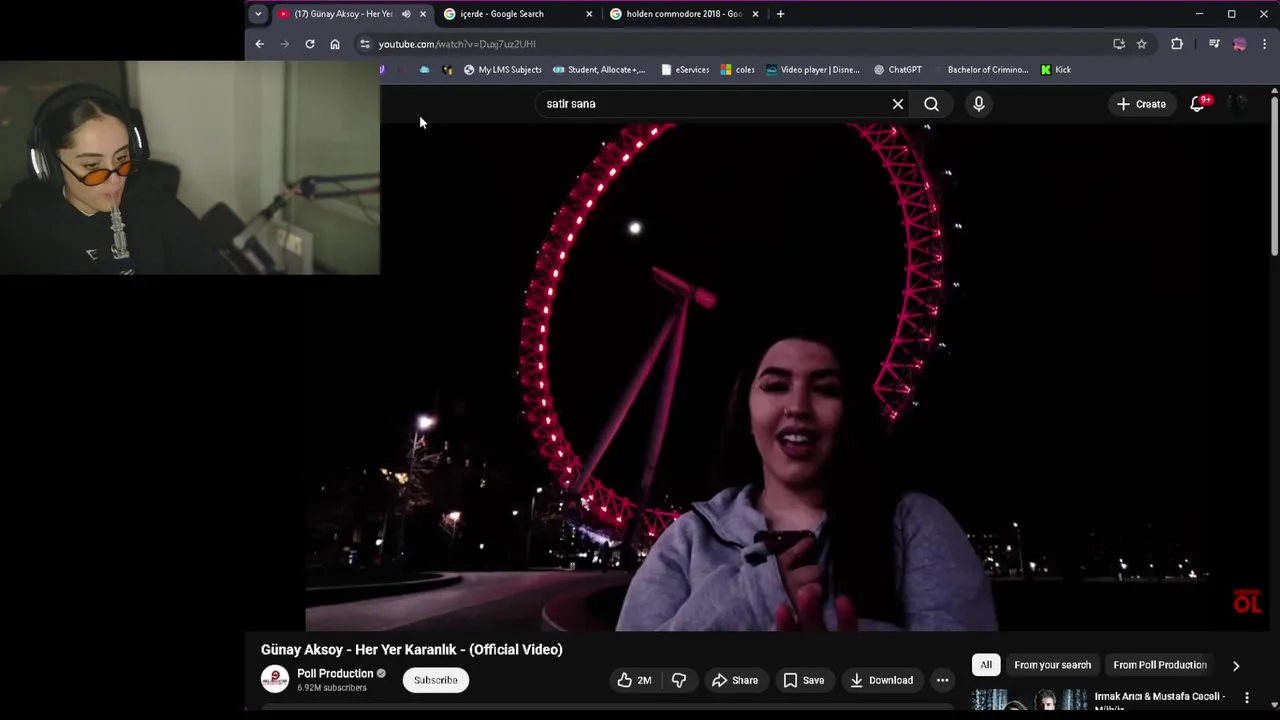The image size is (1280, 720).
Task: Mute the Günay Aksoy YouTube tab
Action: coord(406,14)
